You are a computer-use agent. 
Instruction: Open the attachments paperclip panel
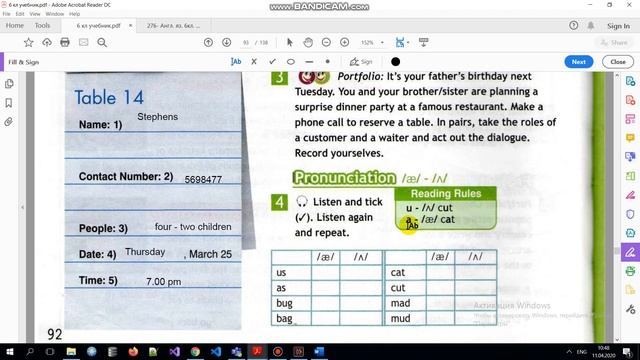point(9,122)
